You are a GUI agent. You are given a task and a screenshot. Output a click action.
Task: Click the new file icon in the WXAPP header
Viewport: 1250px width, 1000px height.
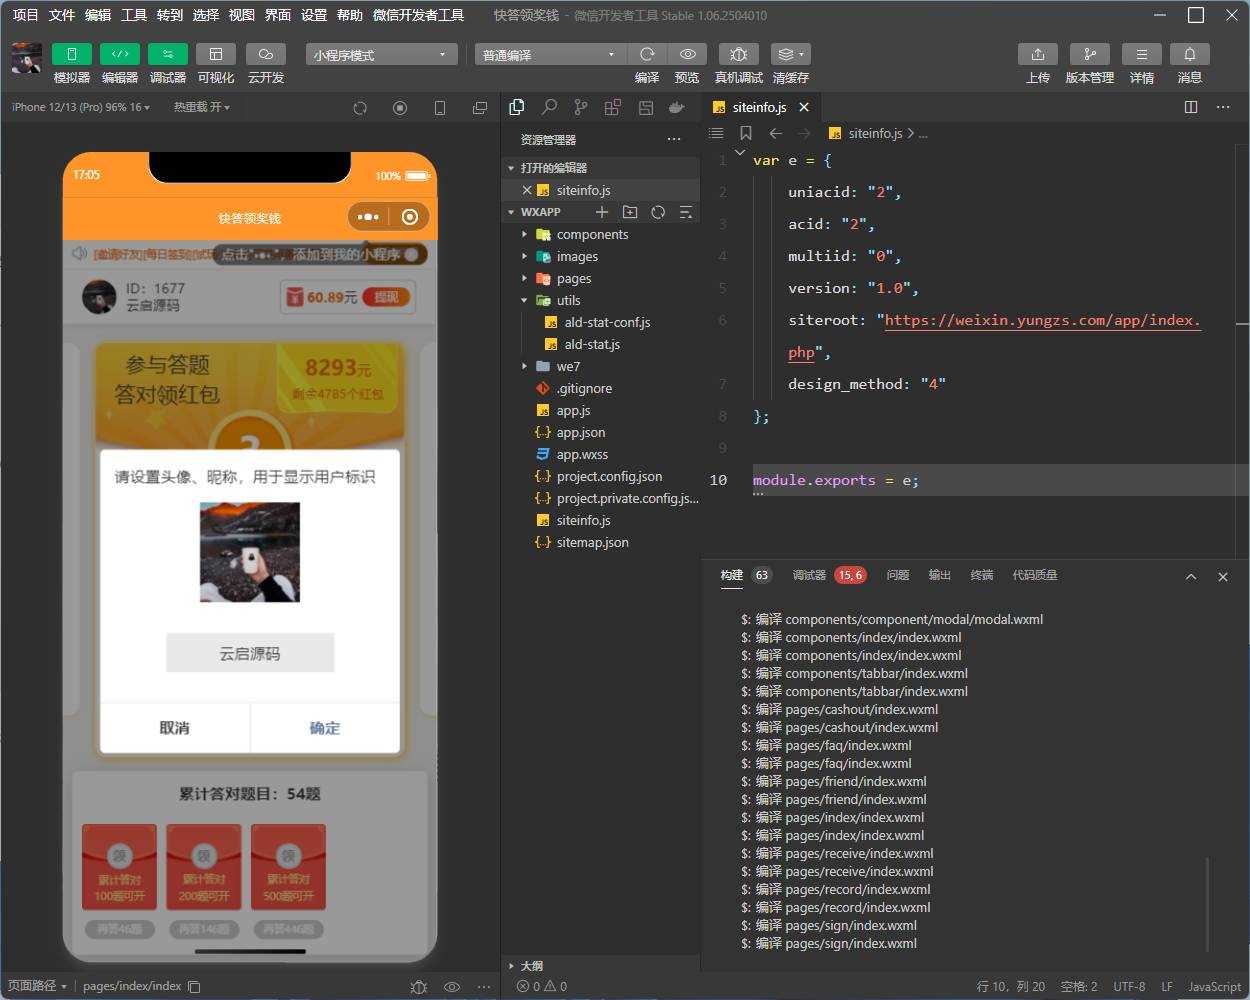(x=602, y=212)
